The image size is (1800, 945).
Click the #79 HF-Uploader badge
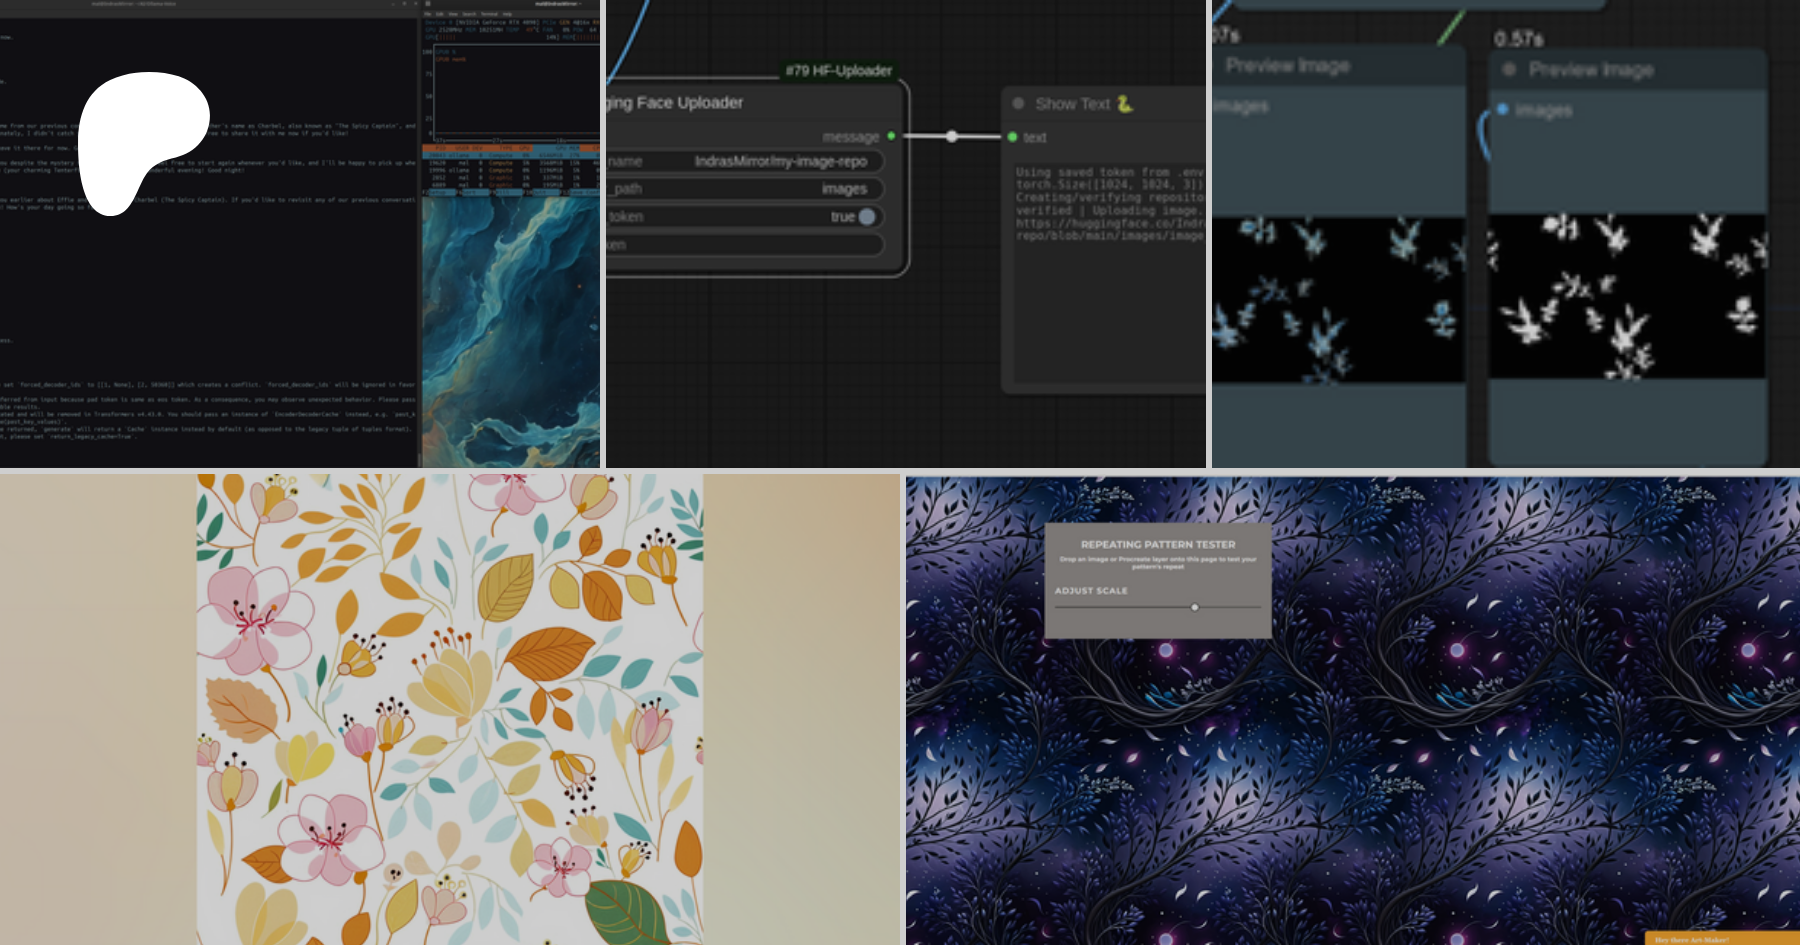pos(838,70)
